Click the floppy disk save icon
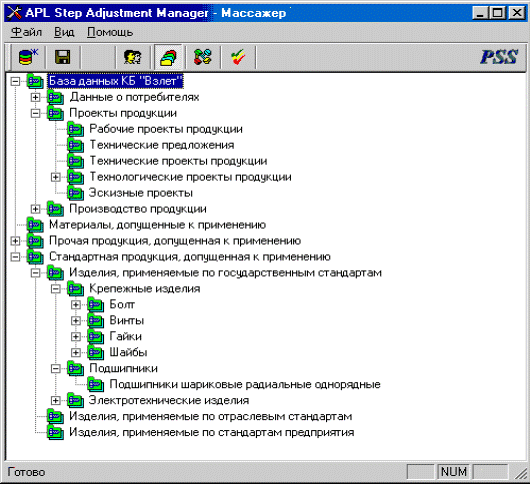Viewport: 530px width, 484px height. (63, 57)
